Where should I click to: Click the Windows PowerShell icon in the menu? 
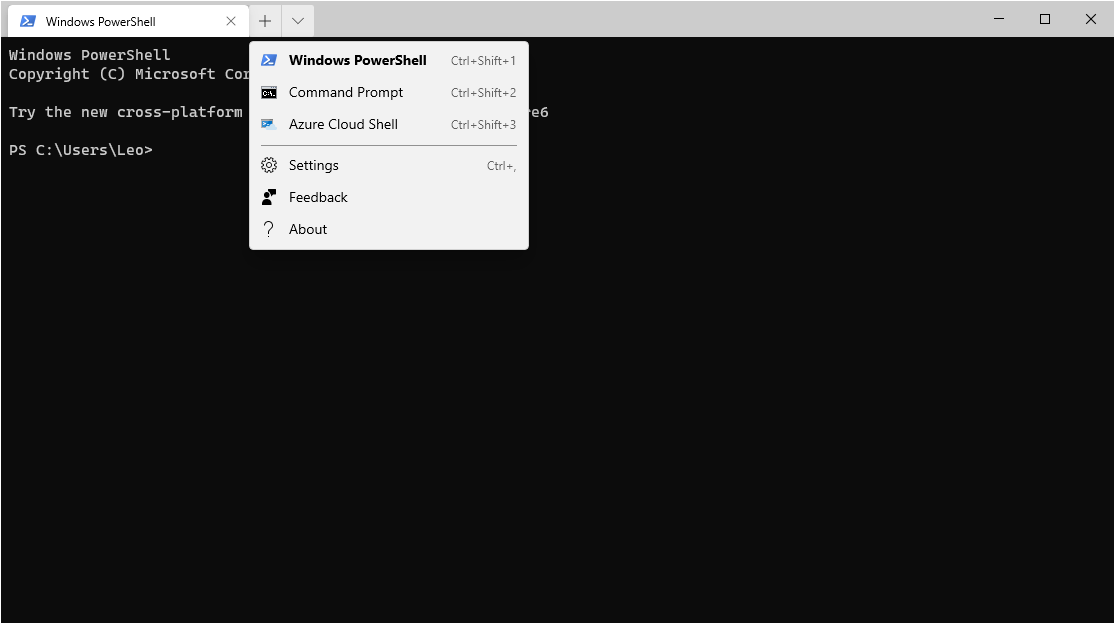[x=268, y=60]
